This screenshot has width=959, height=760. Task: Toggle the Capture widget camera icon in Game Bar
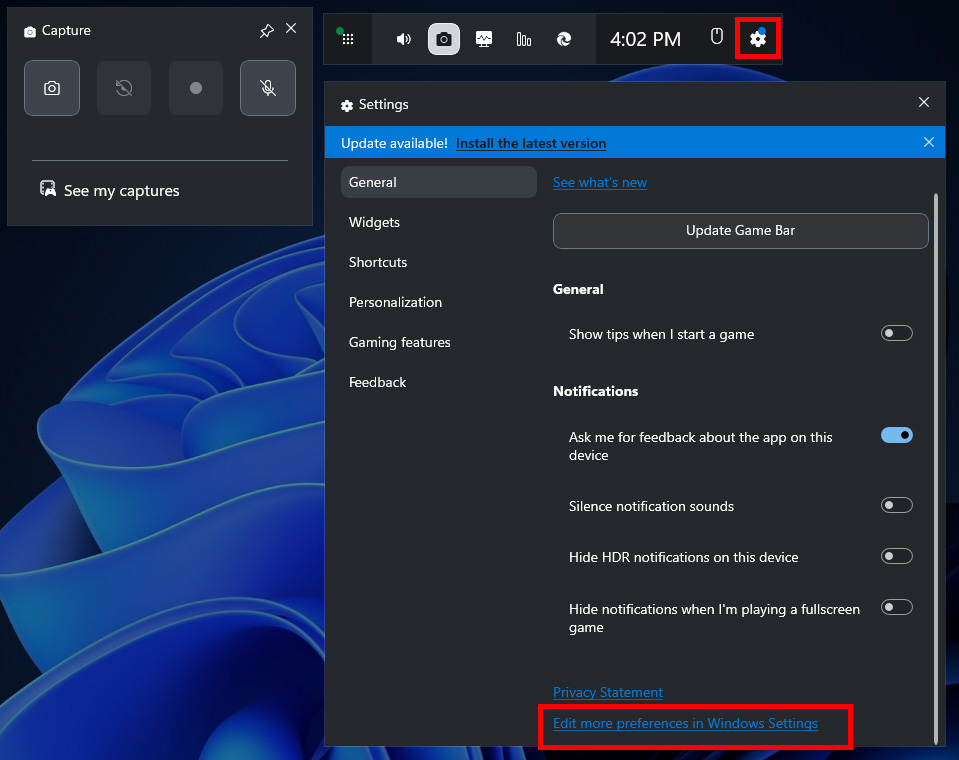(444, 39)
